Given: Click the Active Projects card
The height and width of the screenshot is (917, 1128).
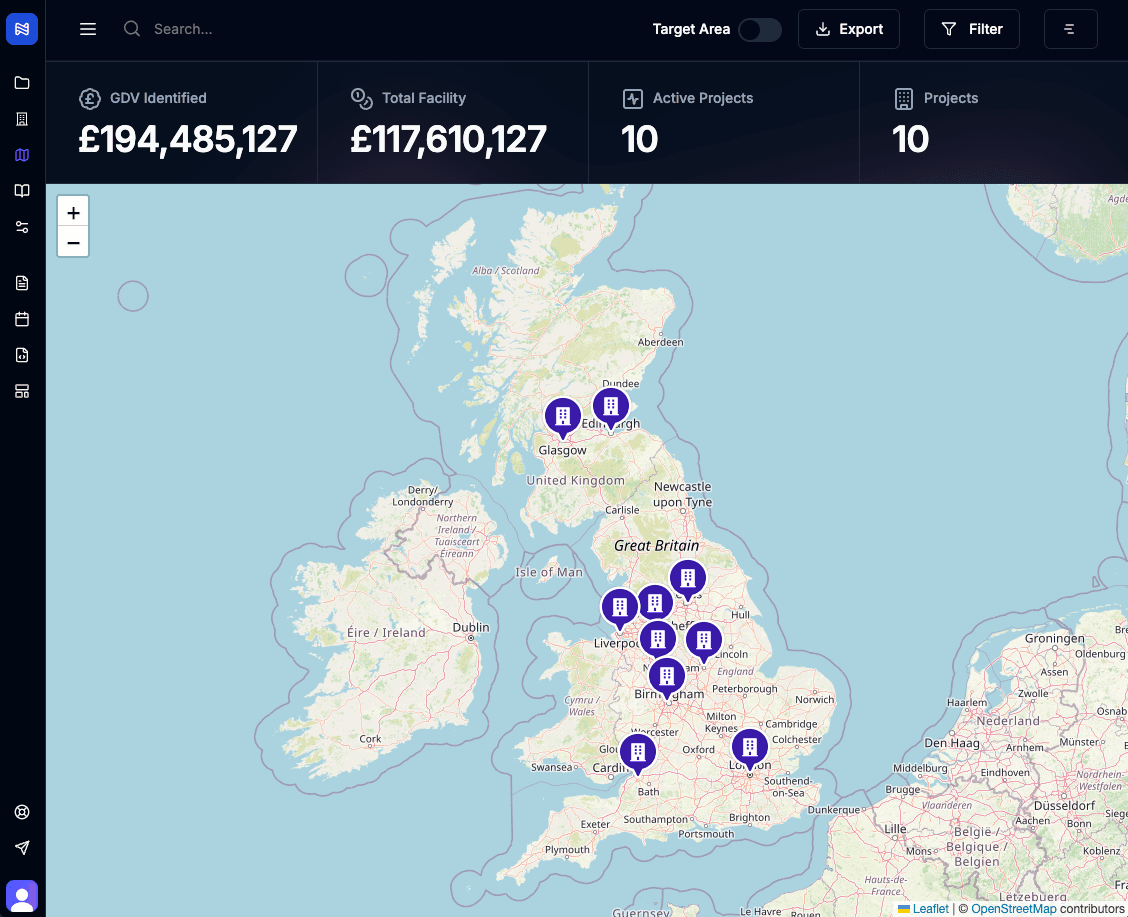Looking at the screenshot, I should [724, 122].
